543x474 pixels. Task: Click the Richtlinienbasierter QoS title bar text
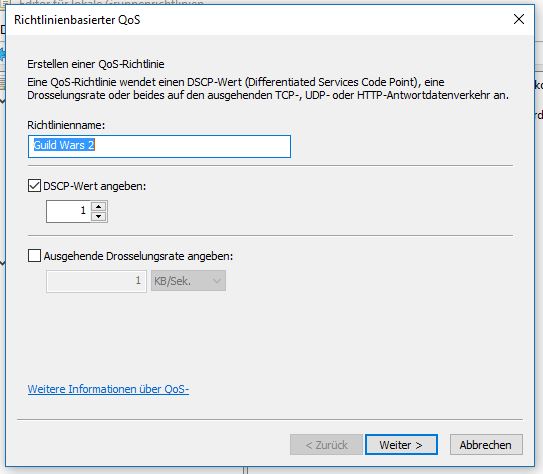point(77,20)
